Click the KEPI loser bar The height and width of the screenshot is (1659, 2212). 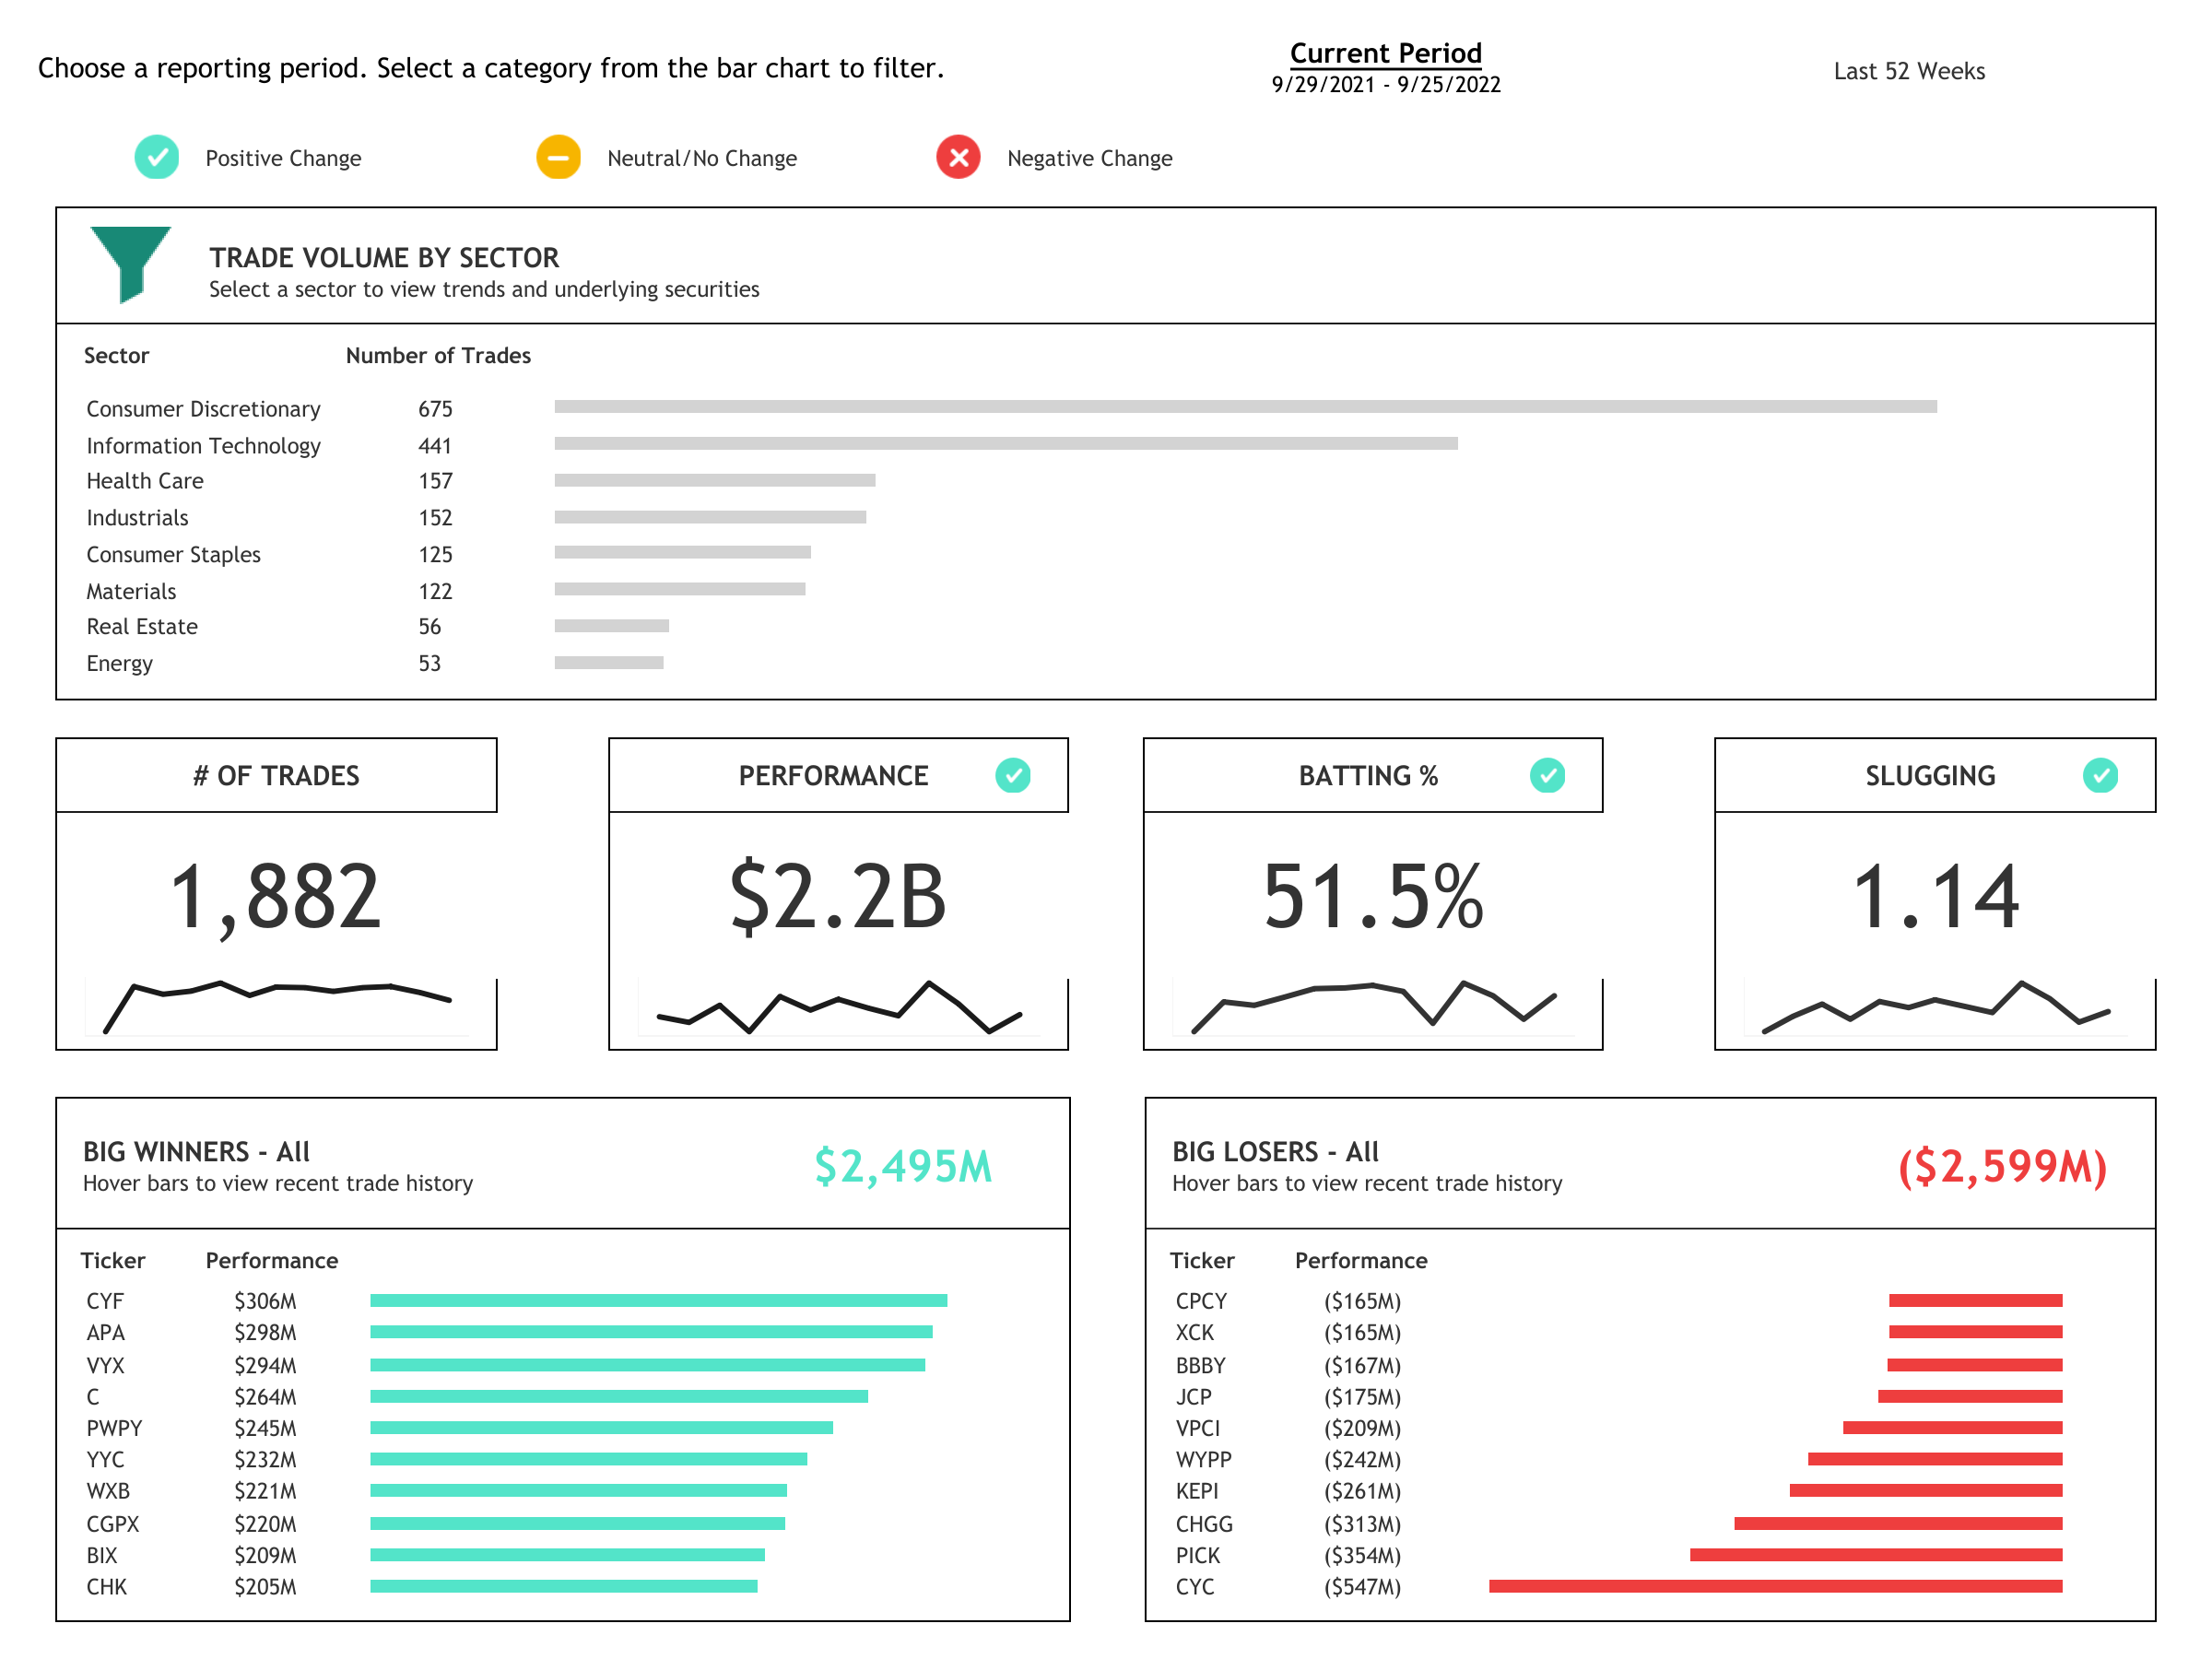[x=1925, y=1490]
